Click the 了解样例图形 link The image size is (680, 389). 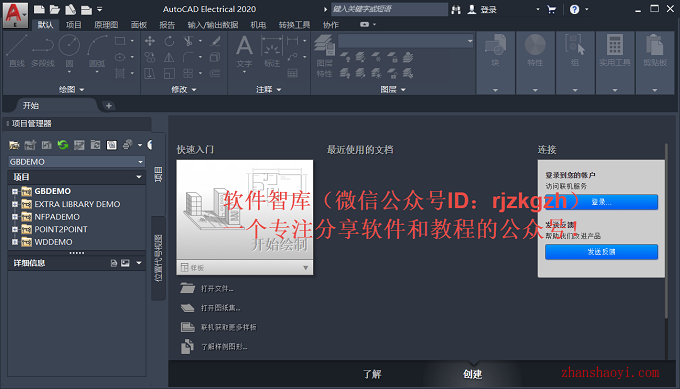point(224,347)
